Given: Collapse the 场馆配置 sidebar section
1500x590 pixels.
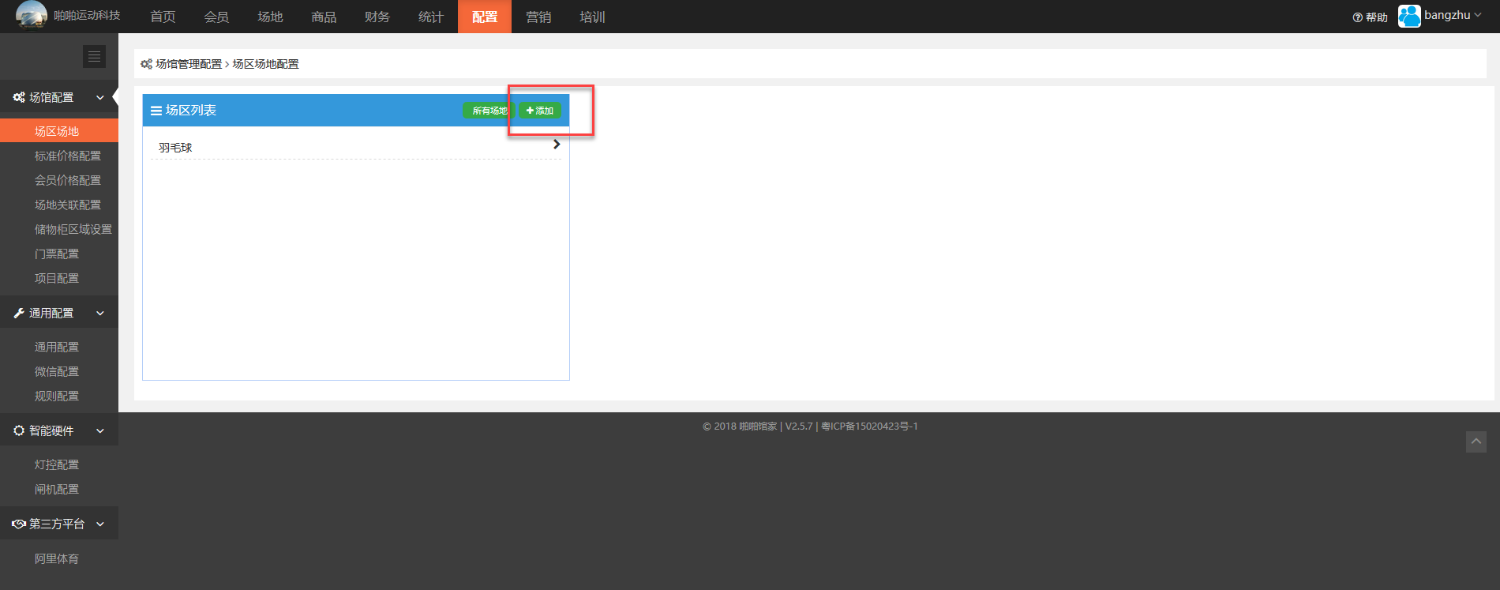Looking at the screenshot, I should [59, 98].
